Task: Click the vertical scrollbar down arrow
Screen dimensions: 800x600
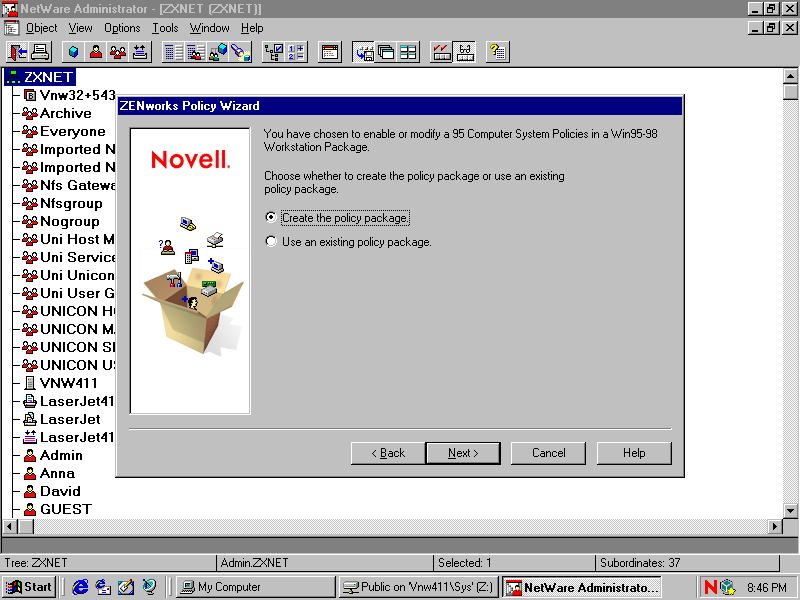Action: 790,510
